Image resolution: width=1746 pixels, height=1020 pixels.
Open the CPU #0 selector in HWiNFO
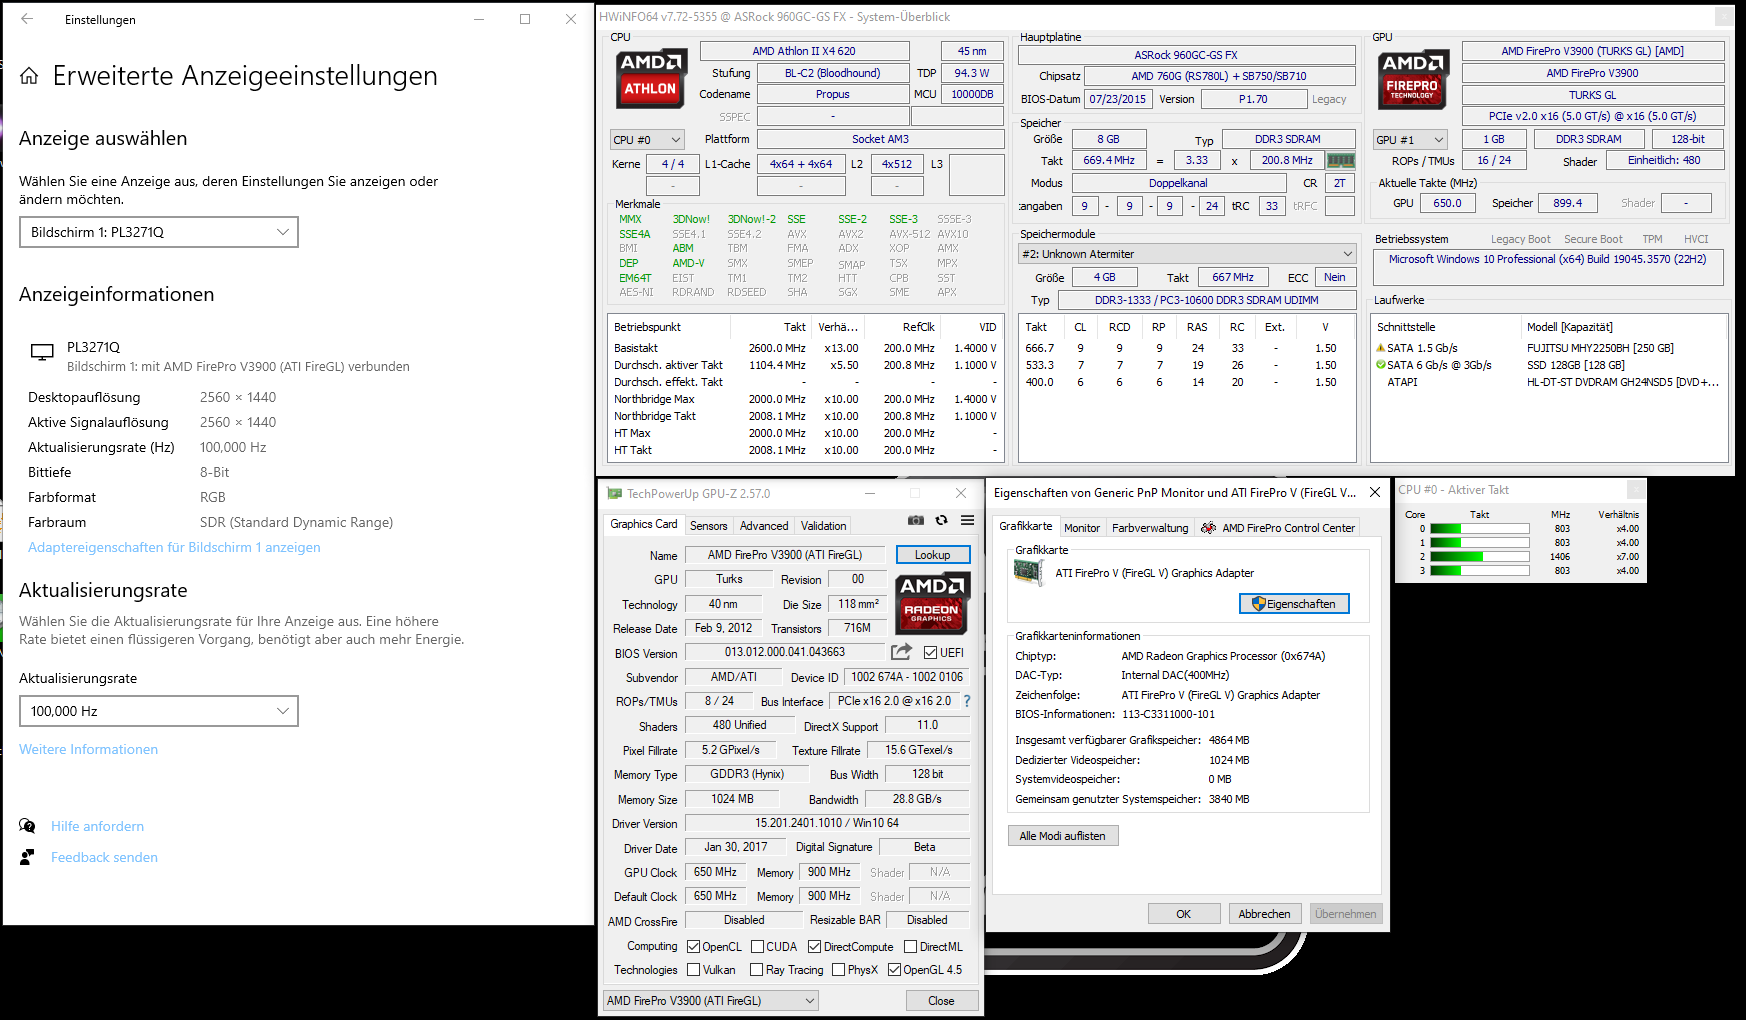coord(647,140)
